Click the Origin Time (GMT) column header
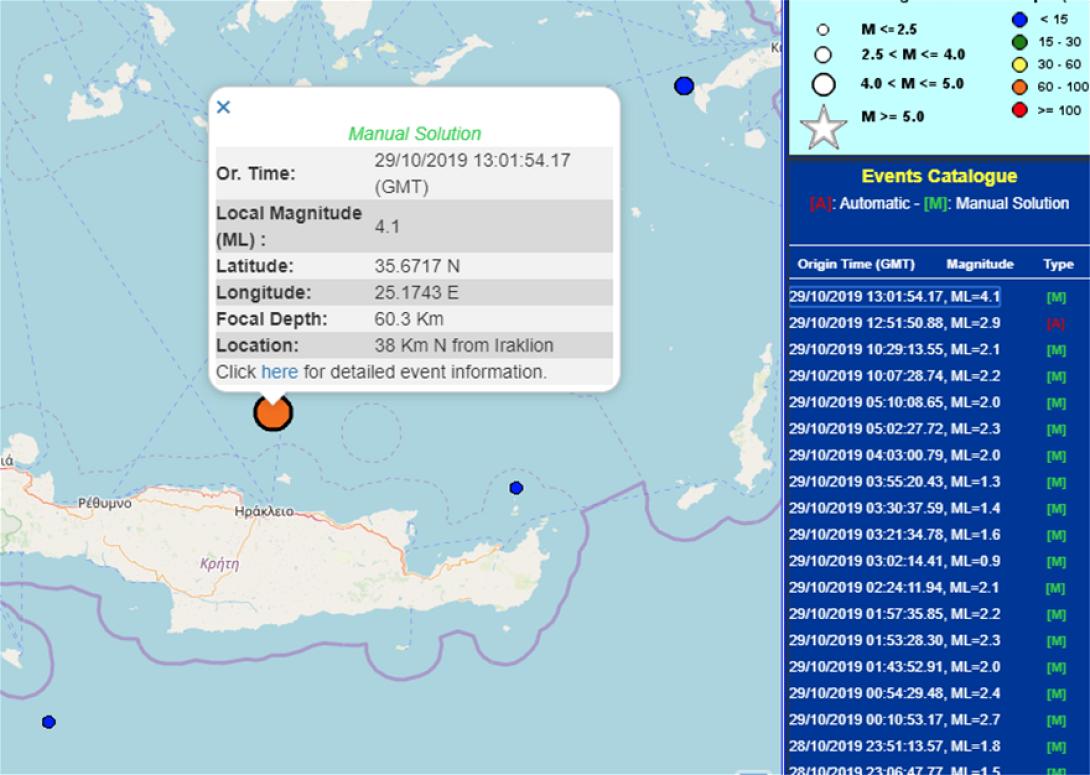 coord(856,265)
